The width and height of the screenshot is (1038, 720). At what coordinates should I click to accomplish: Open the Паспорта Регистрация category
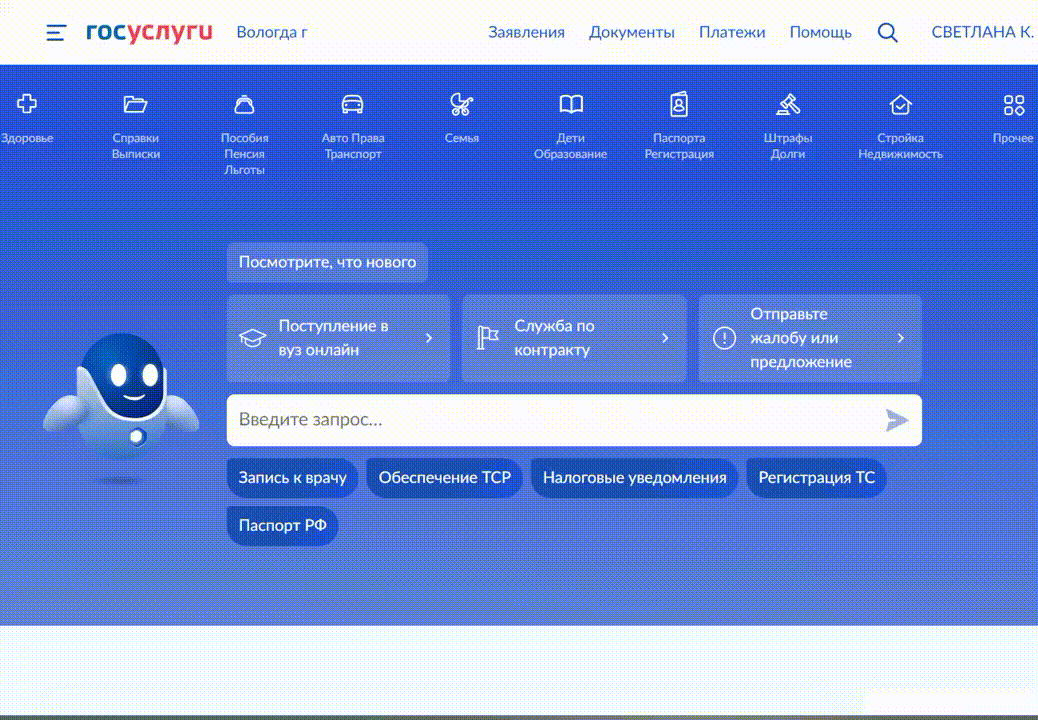point(679,104)
